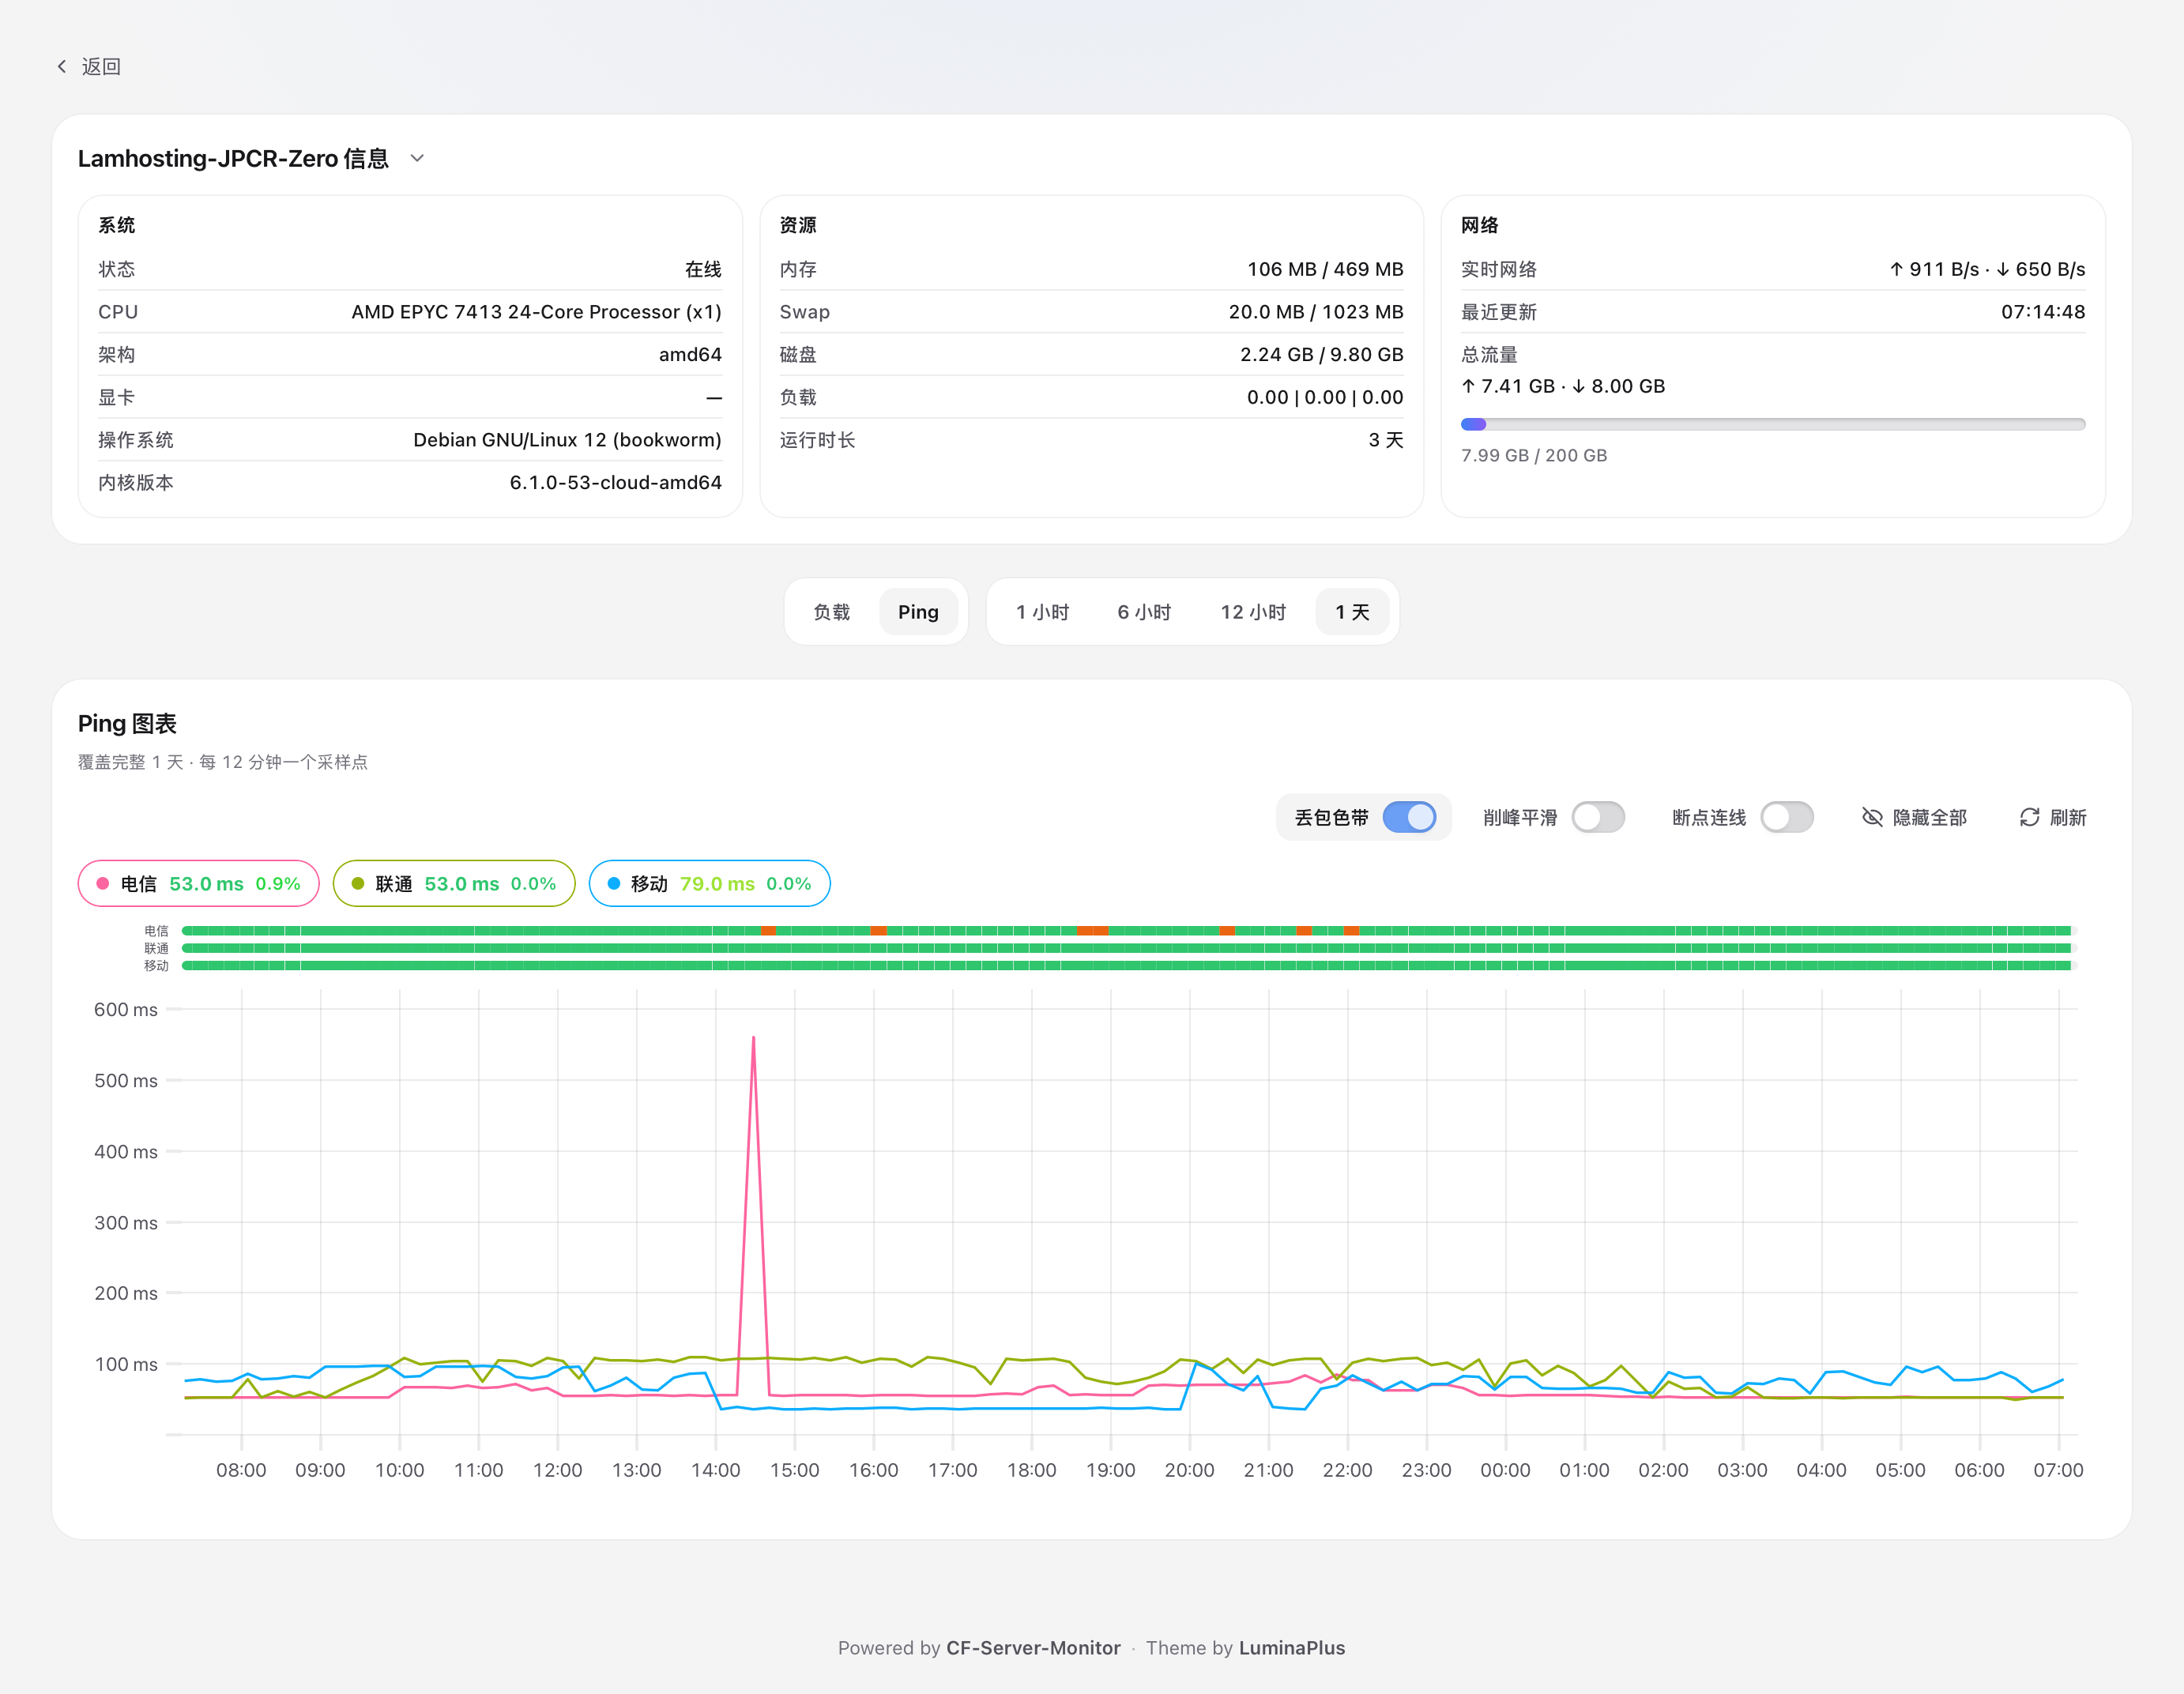Open the CF-Server-Monitor footer link
This screenshot has width=2184, height=1694.
[1033, 1647]
